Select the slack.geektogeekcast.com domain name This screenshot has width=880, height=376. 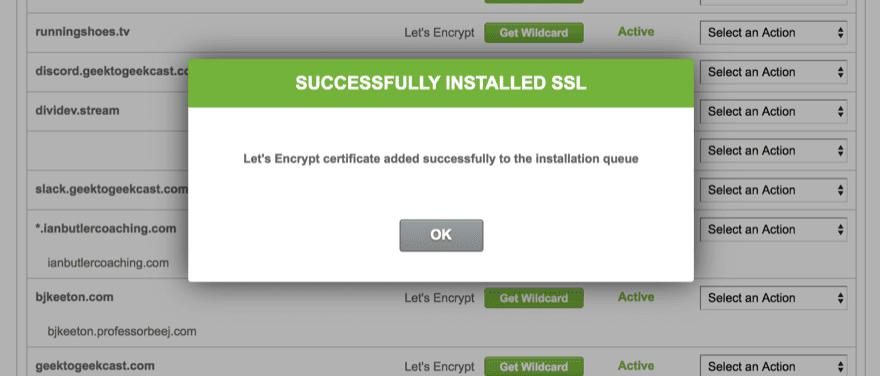(112, 189)
